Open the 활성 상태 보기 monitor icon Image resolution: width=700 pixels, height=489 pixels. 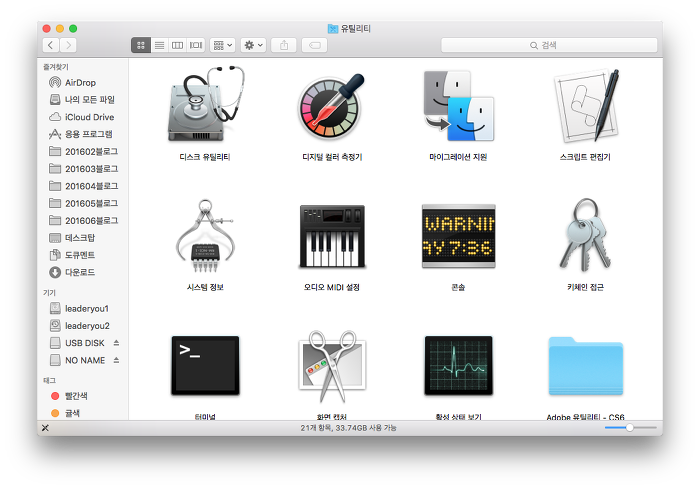[x=458, y=366]
